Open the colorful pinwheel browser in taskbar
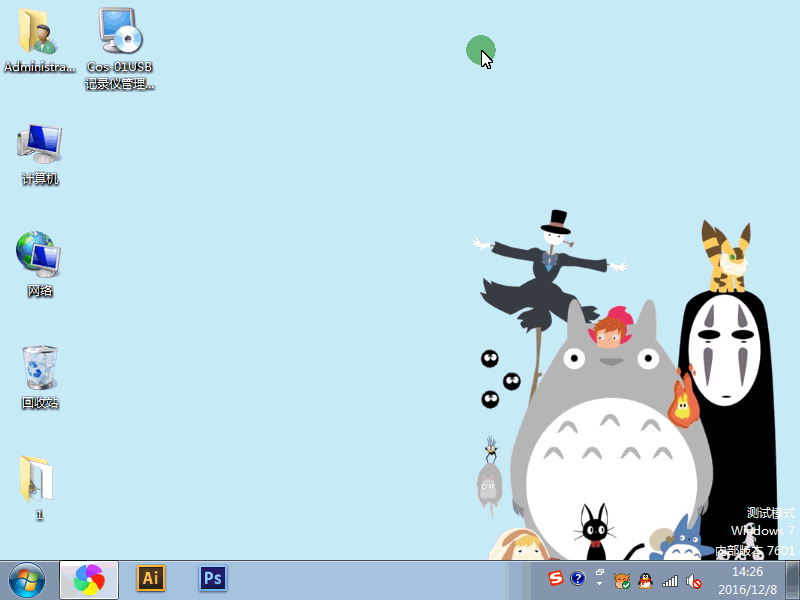The height and width of the screenshot is (600, 800). tap(89, 580)
